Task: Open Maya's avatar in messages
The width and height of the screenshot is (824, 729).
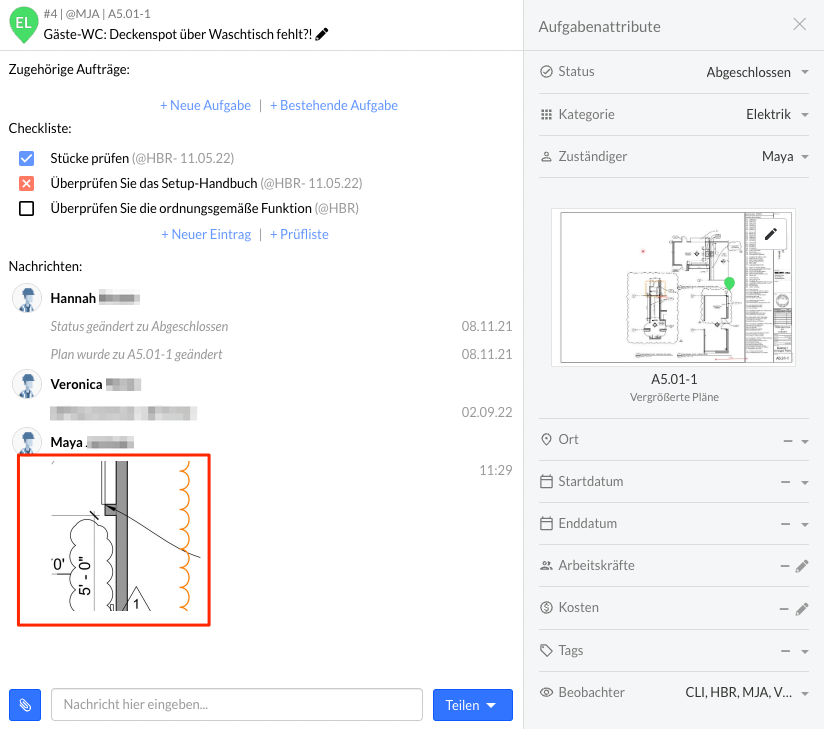Action: click(x=27, y=440)
